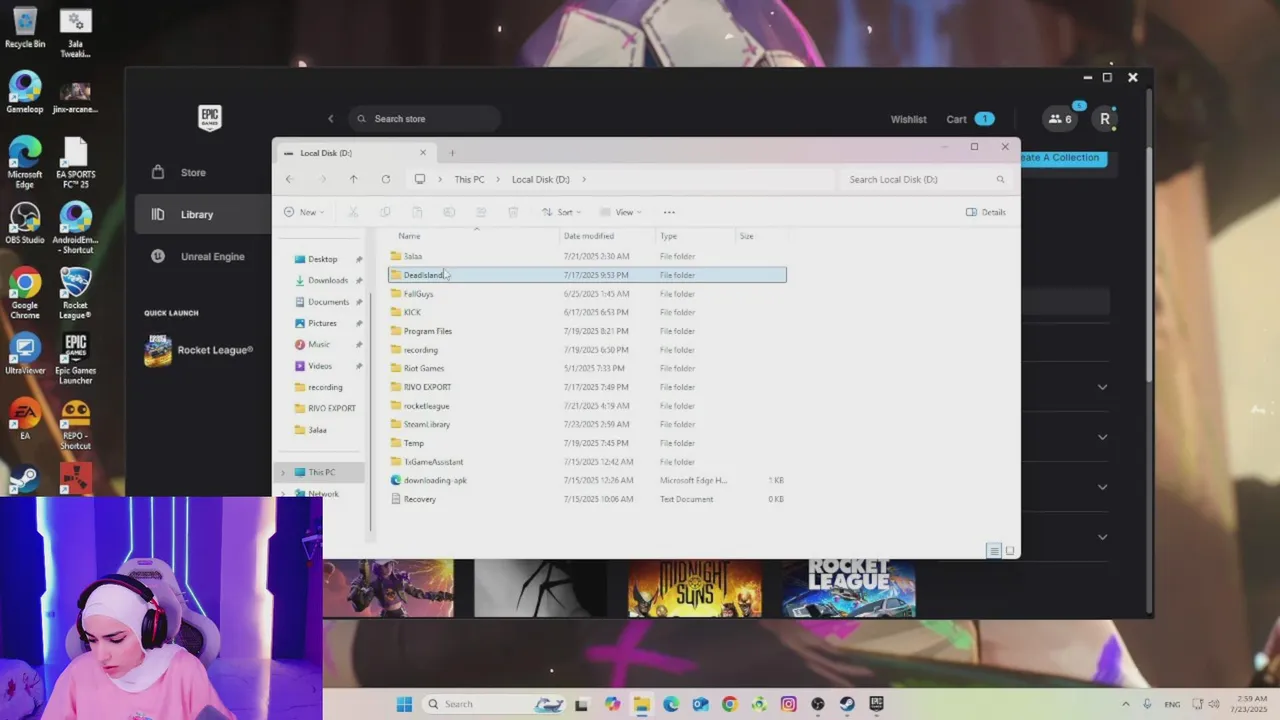Open the Windows Start button
This screenshot has height=720, width=1280.
(404, 704)
